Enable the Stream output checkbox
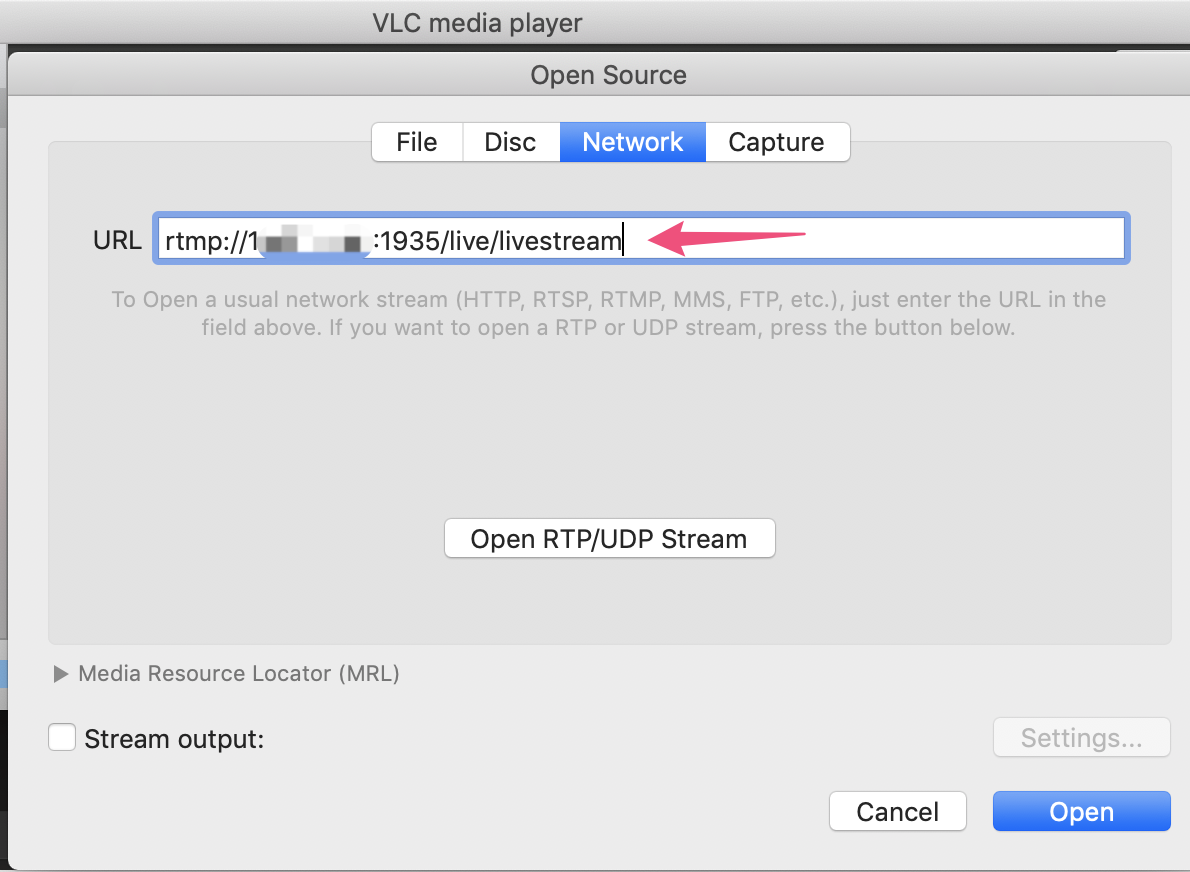 pyautogui.click(x=62, y=738)
